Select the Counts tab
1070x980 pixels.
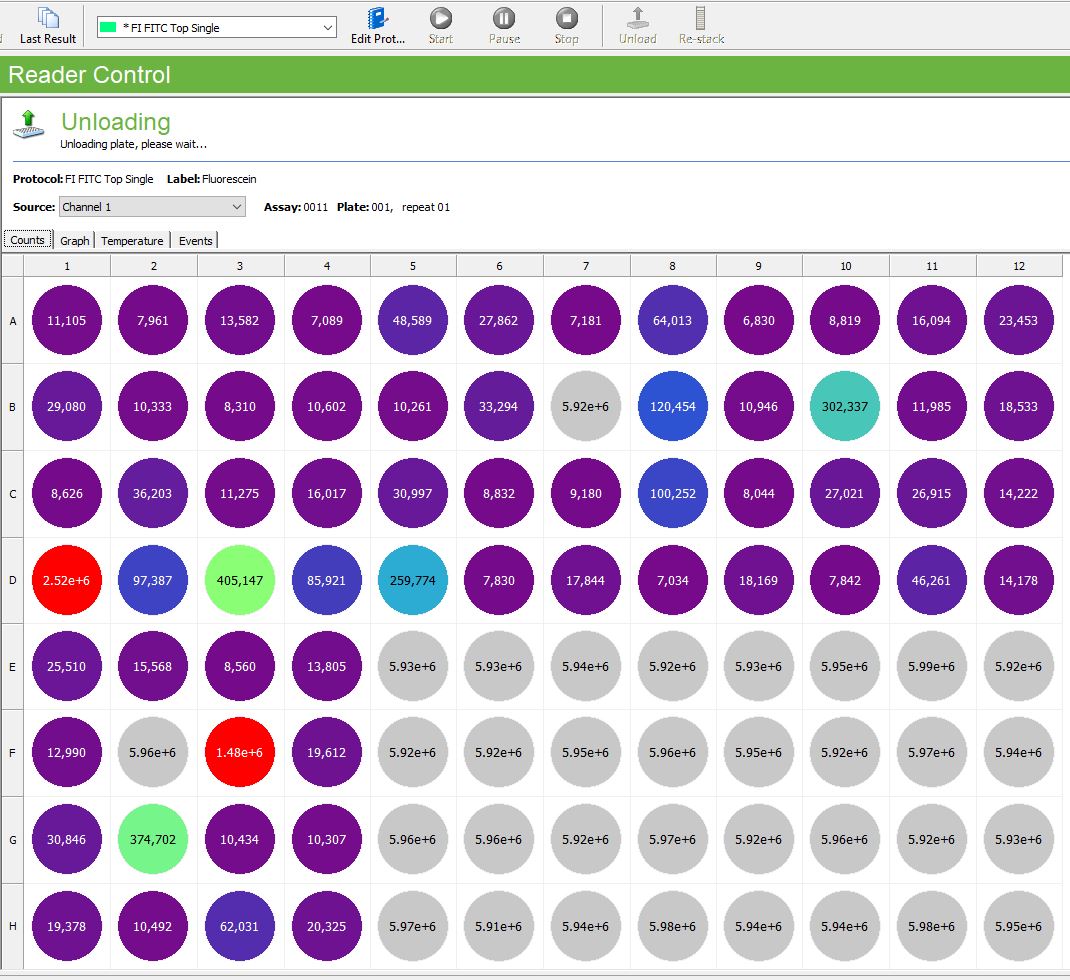point(27,241)
